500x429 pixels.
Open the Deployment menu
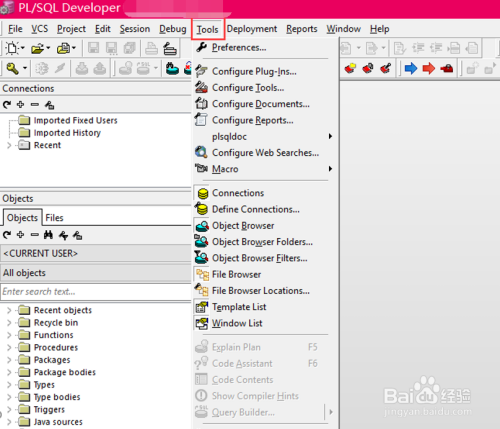pyautogui.click(x=252, y=29)
